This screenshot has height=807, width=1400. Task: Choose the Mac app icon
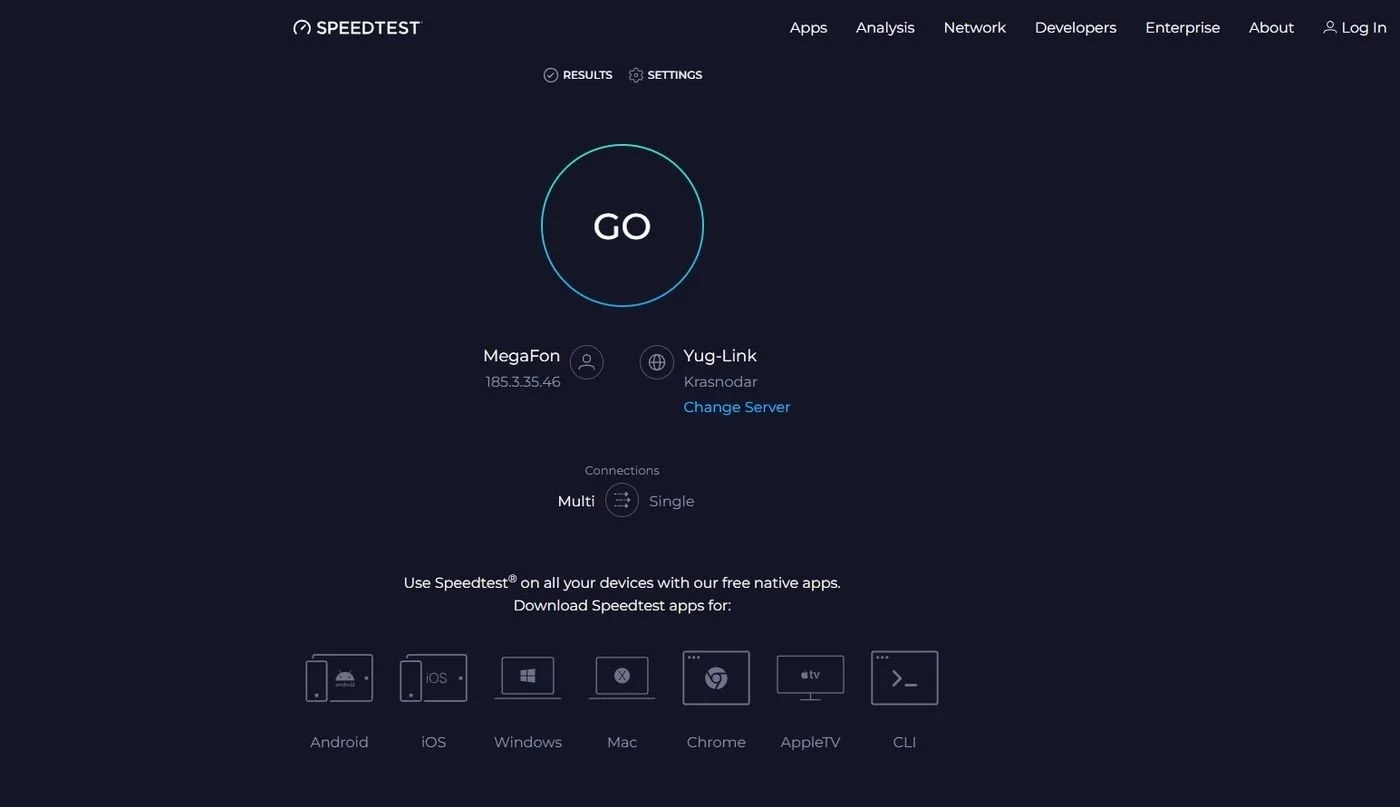pos(622,678)
